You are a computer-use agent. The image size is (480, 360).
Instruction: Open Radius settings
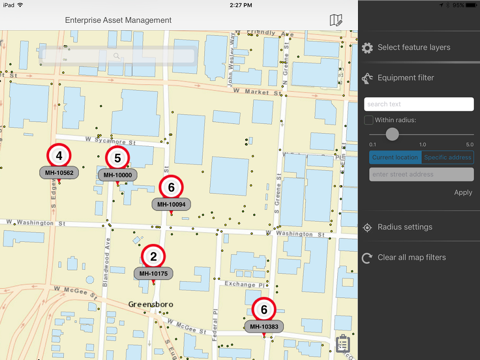(405, 227)
